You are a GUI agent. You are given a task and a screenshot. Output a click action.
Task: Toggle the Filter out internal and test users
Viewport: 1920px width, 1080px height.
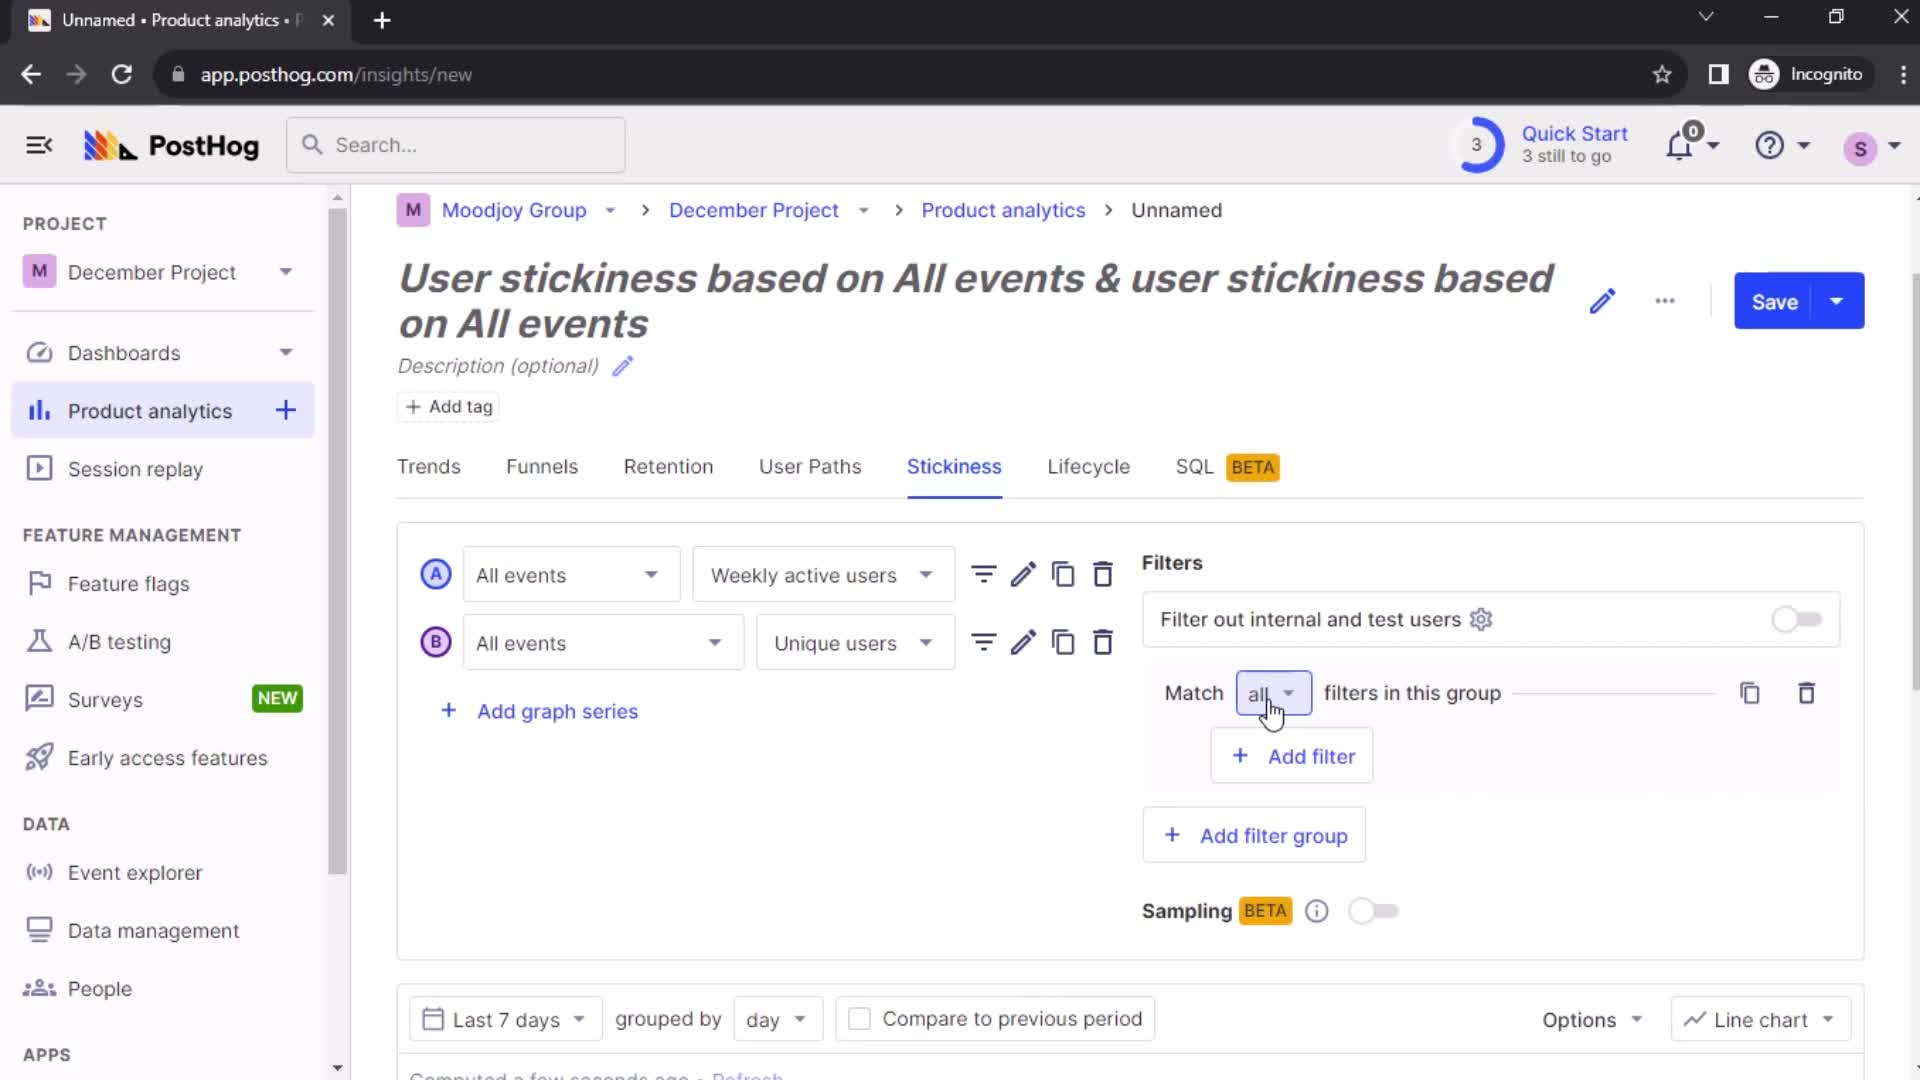(x=1795, y=620)
